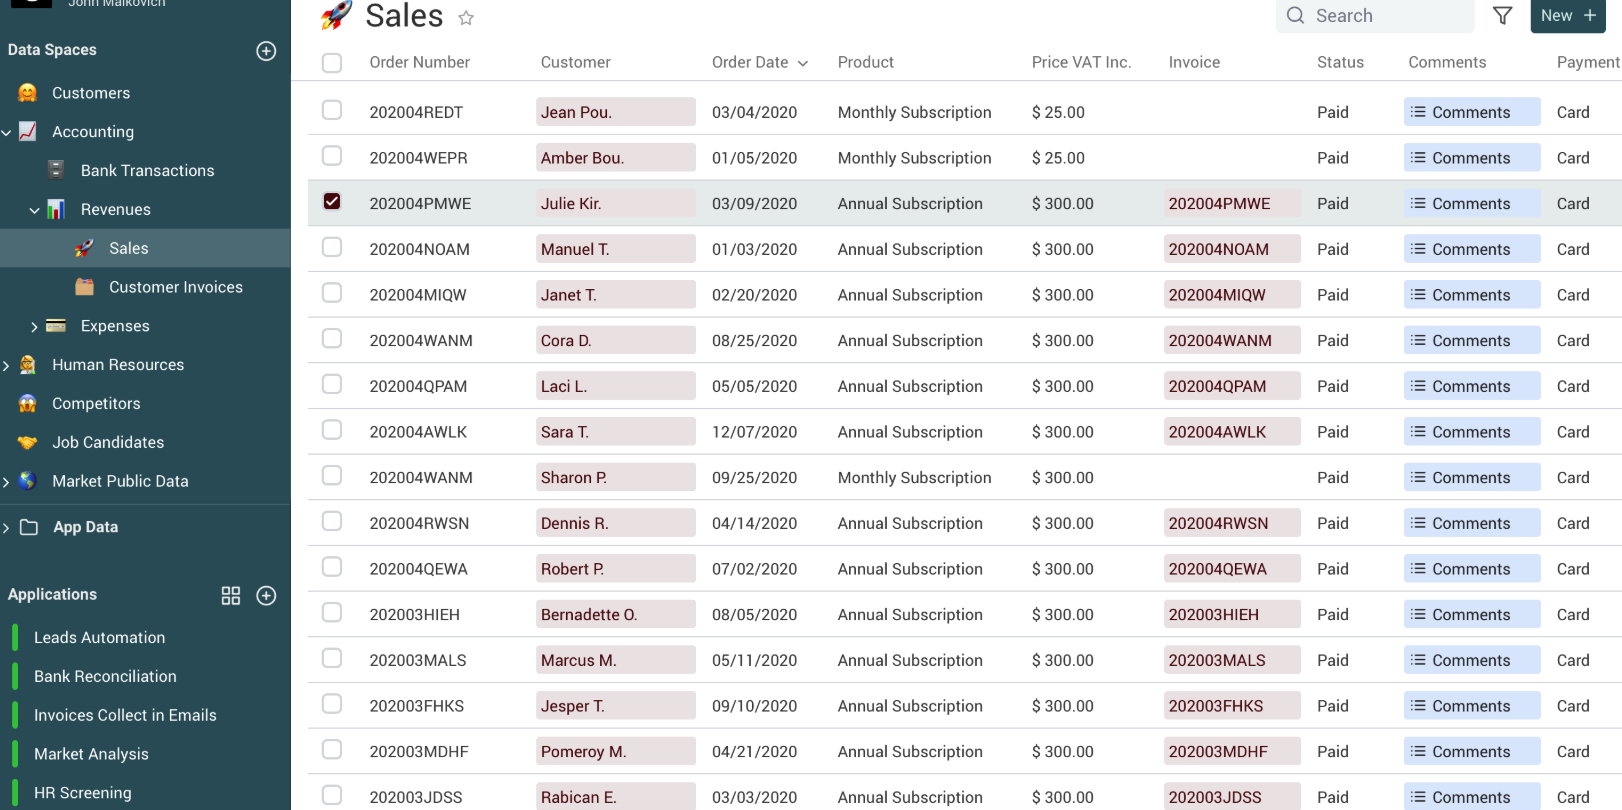
Task: Open Comments for Jean Pou. order
Action: click(x=1471, y=112)
